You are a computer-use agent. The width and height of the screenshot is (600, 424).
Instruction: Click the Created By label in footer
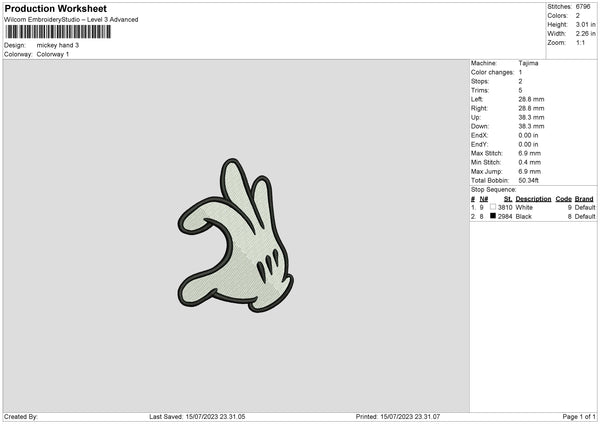coord(21,417)
